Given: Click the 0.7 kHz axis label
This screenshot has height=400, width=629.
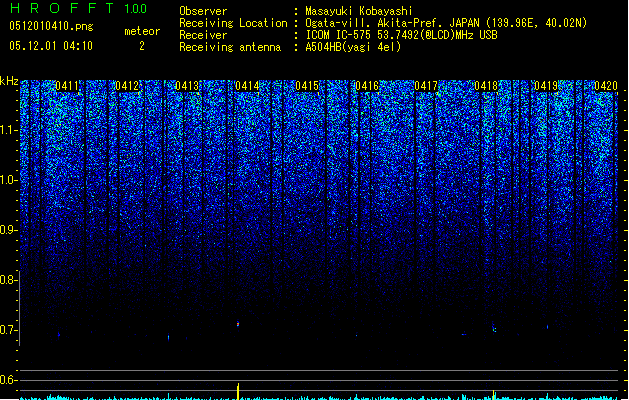Looking at the screenshot, I should 8,330.
